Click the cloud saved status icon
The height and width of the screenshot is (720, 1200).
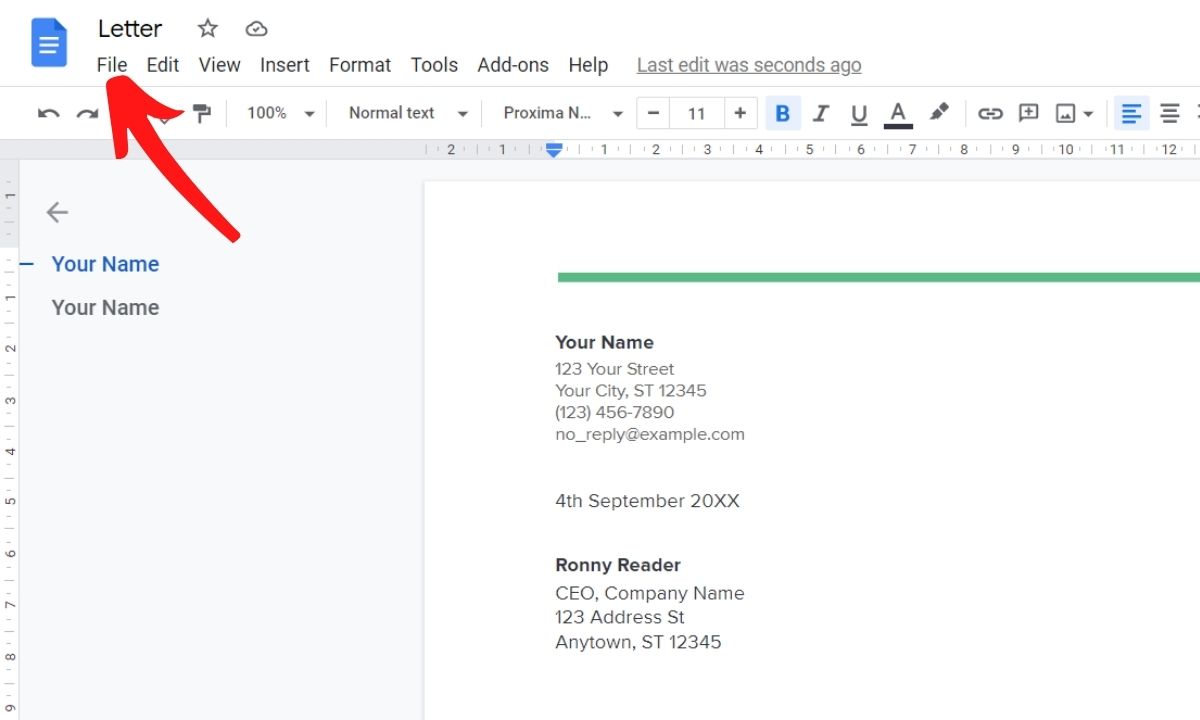coord(257,28)
